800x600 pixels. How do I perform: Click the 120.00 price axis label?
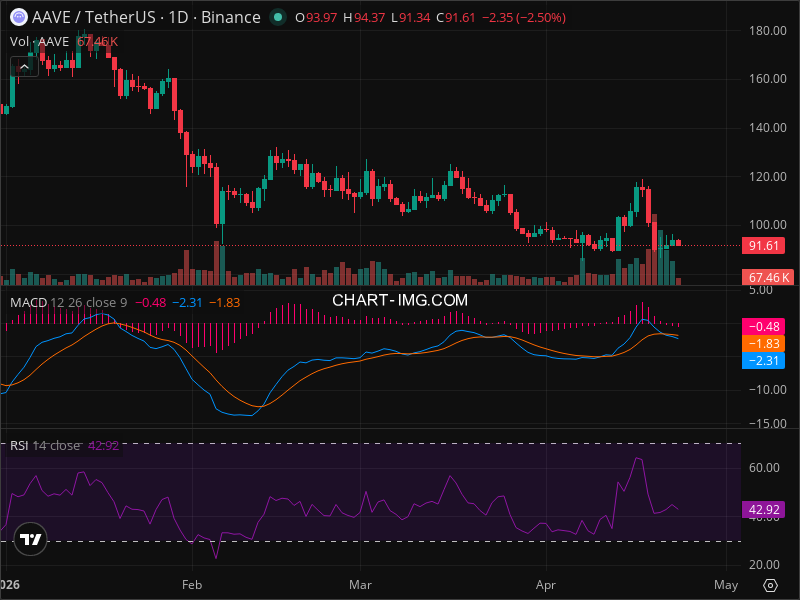click(x=767, y=177)
